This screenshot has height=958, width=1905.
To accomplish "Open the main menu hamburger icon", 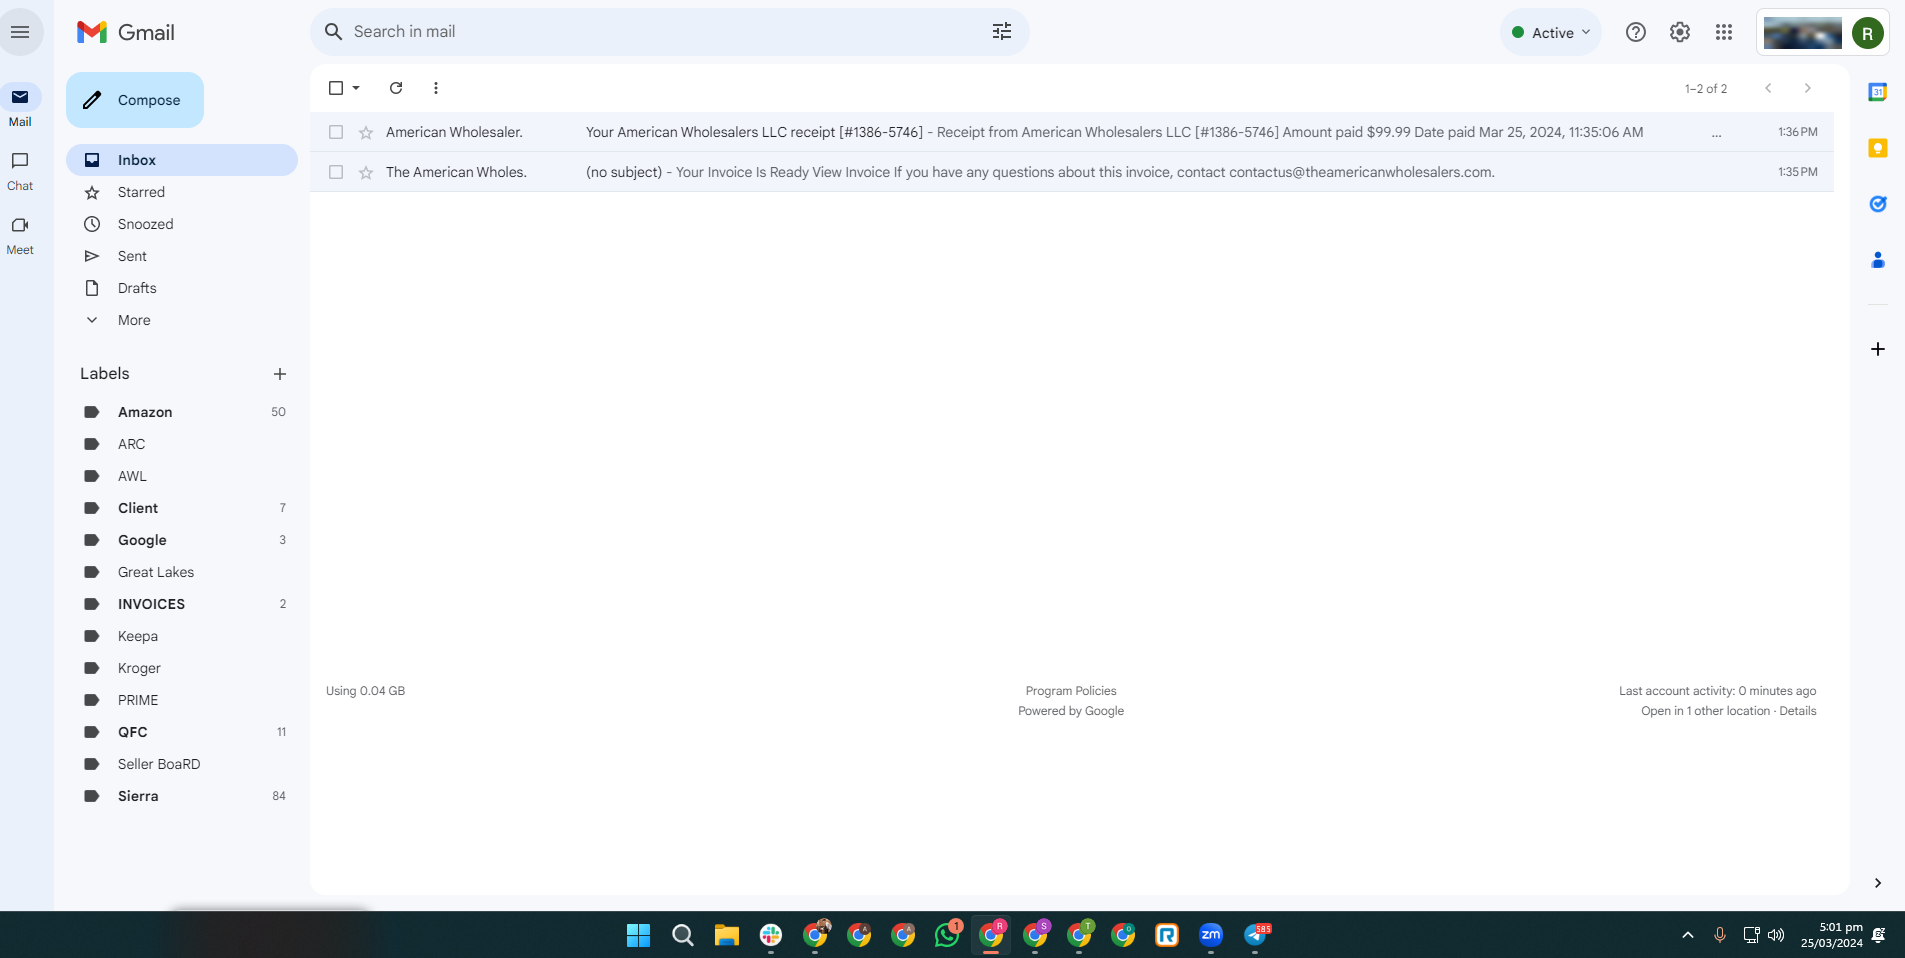I will click(x=20, y=32).
